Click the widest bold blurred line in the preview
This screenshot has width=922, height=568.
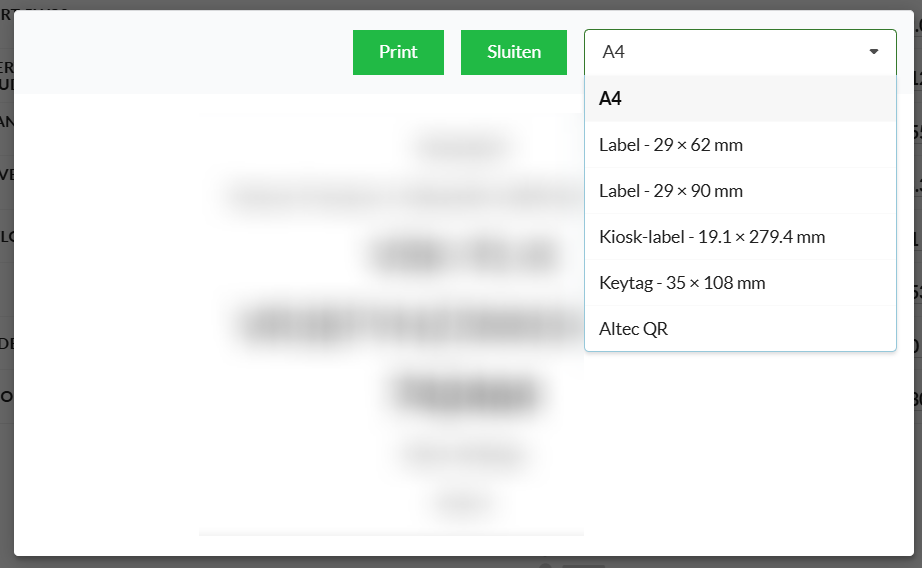pyautogui.click(x=410, y=324)
